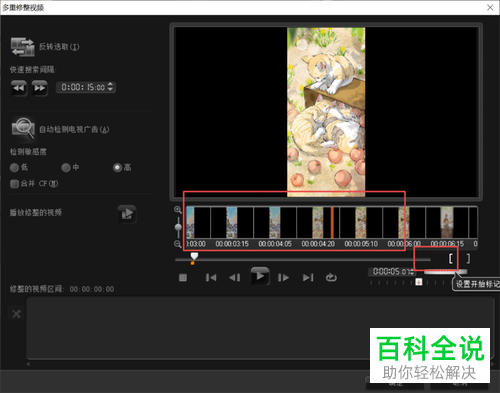The image size is (500, 393).
Task: Click the orange playhead marker in the filmstrip
Action: point(332,222)
